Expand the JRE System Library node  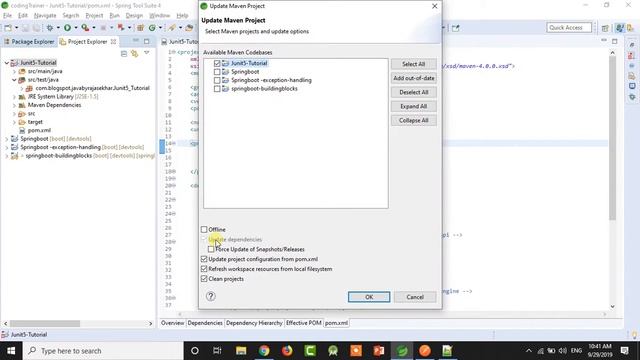click(x=14, y=97)
